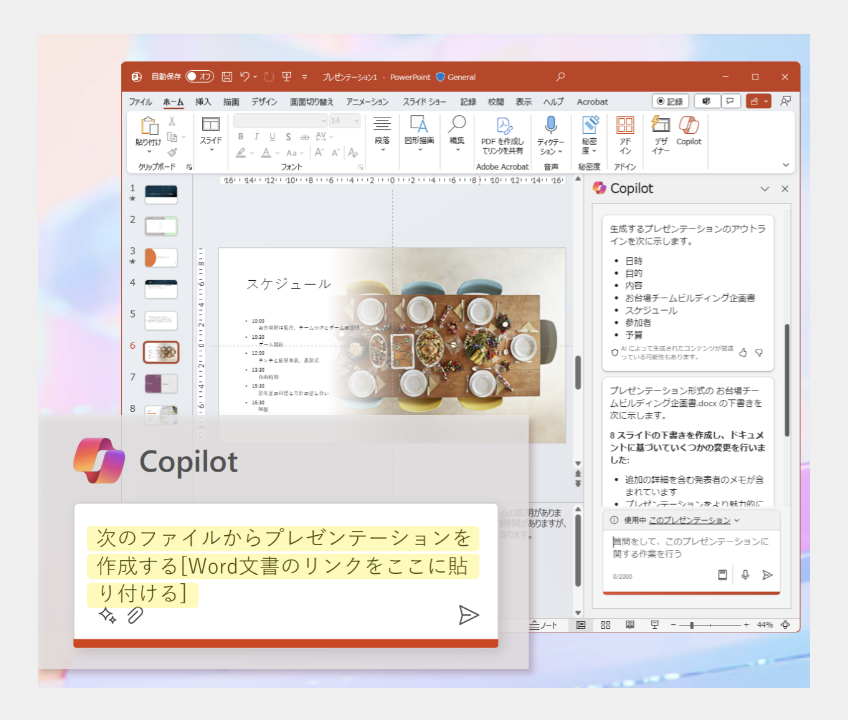
Task: Select slide 7 thumbnail in the slide panel
Action: click(x=161, y=383)
